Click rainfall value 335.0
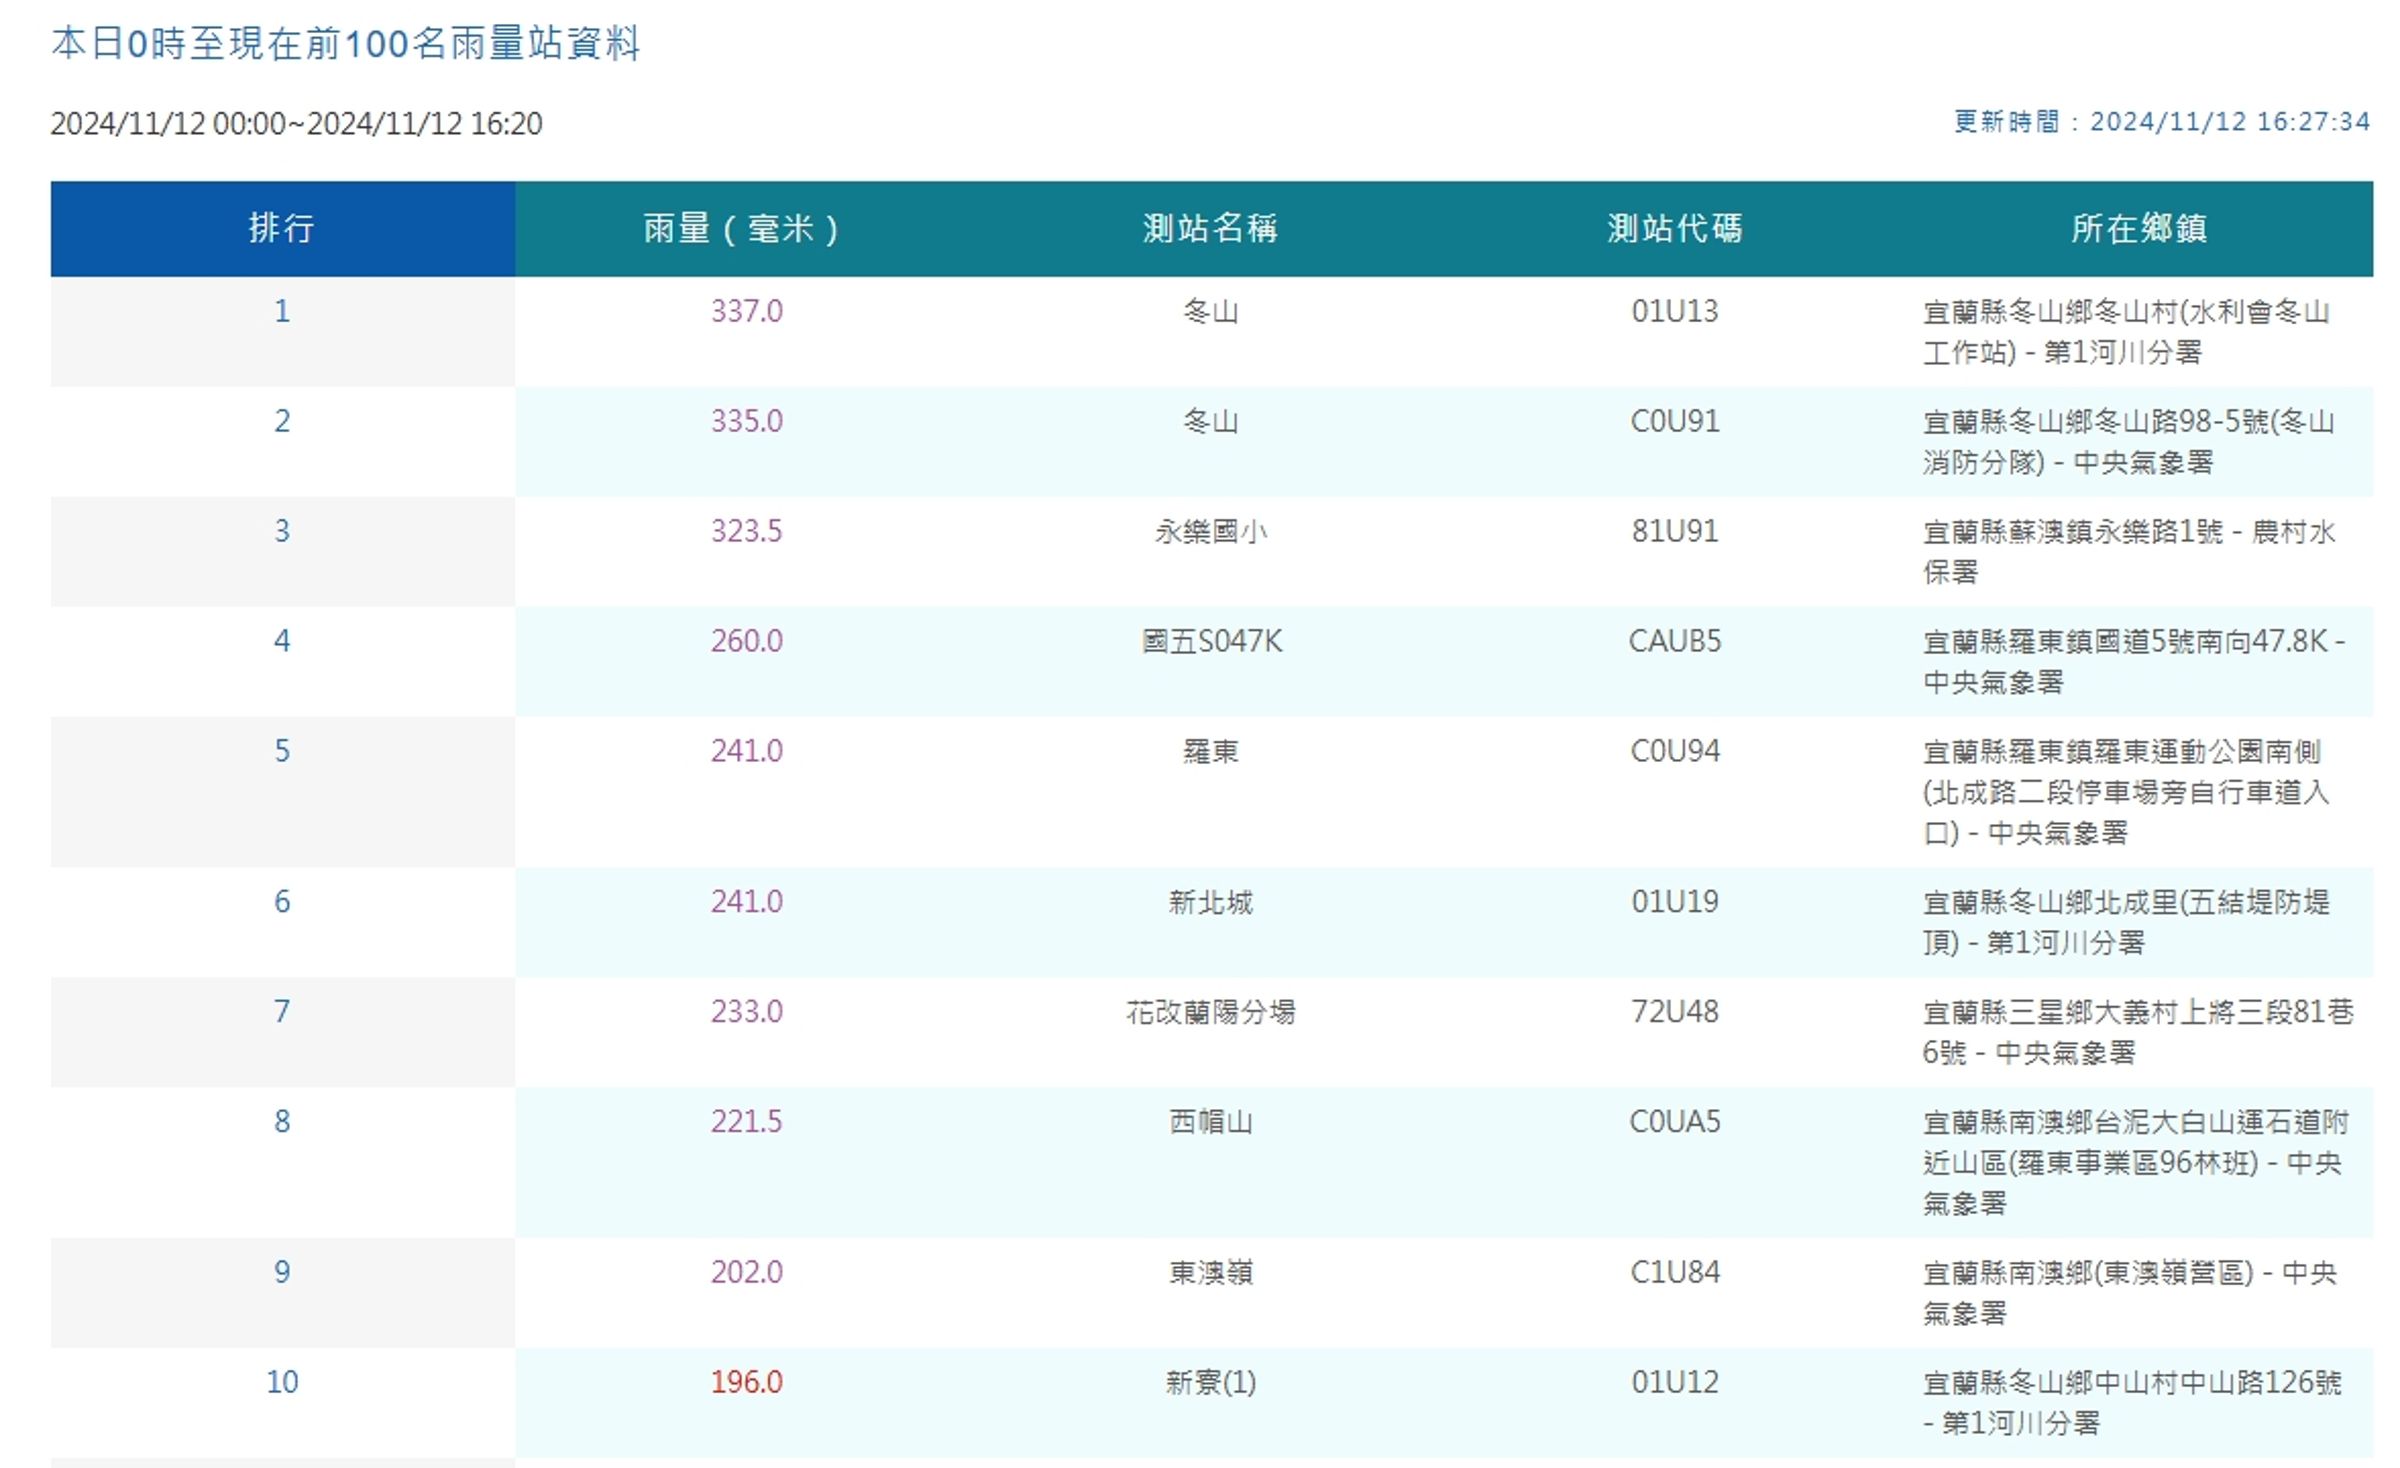The image size is (2400, 1468). 747,421
